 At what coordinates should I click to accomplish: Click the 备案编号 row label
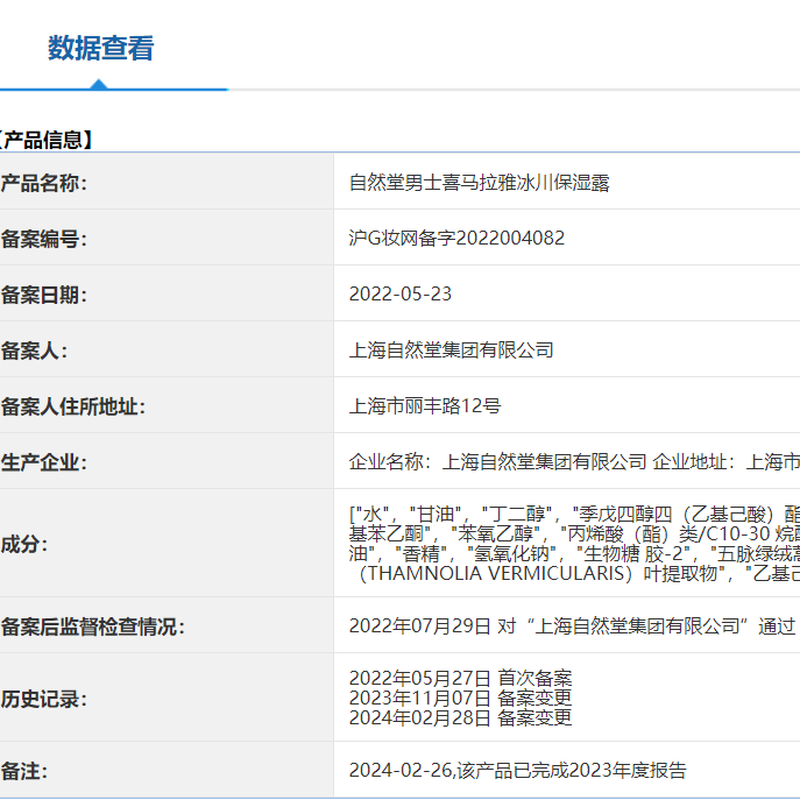(x=45, y=239)
